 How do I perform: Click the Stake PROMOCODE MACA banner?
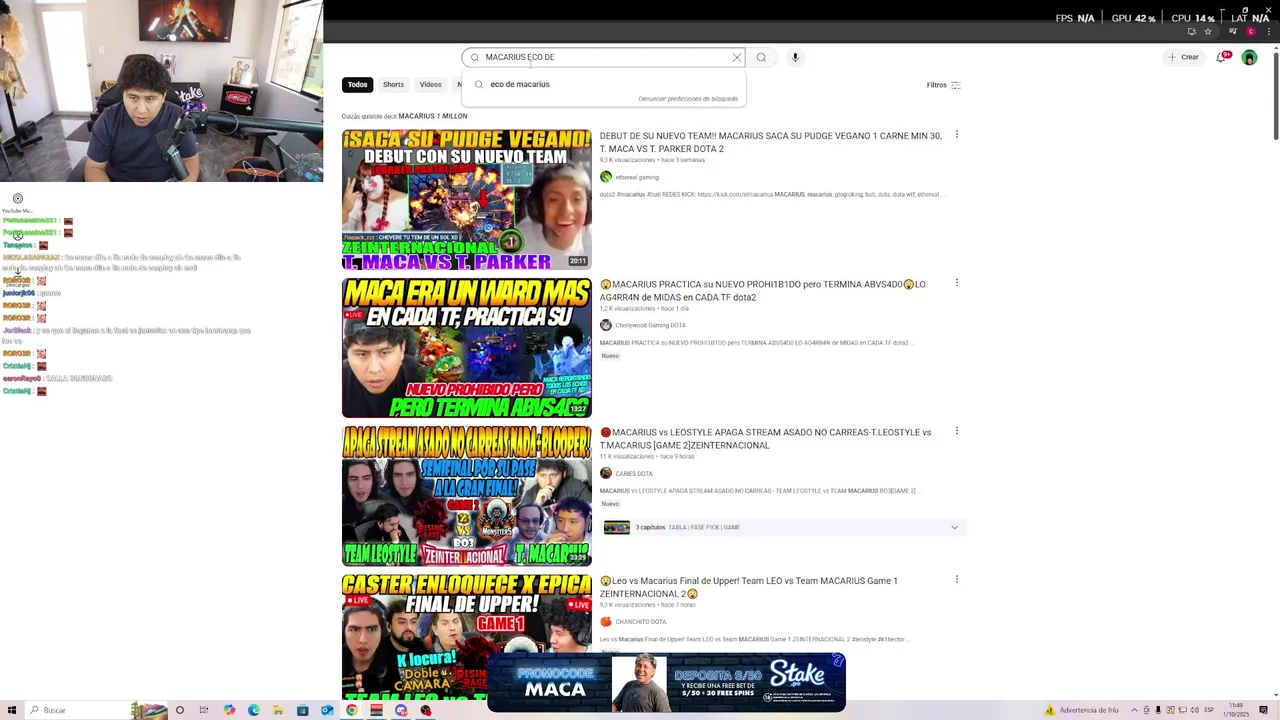[667, 682]
